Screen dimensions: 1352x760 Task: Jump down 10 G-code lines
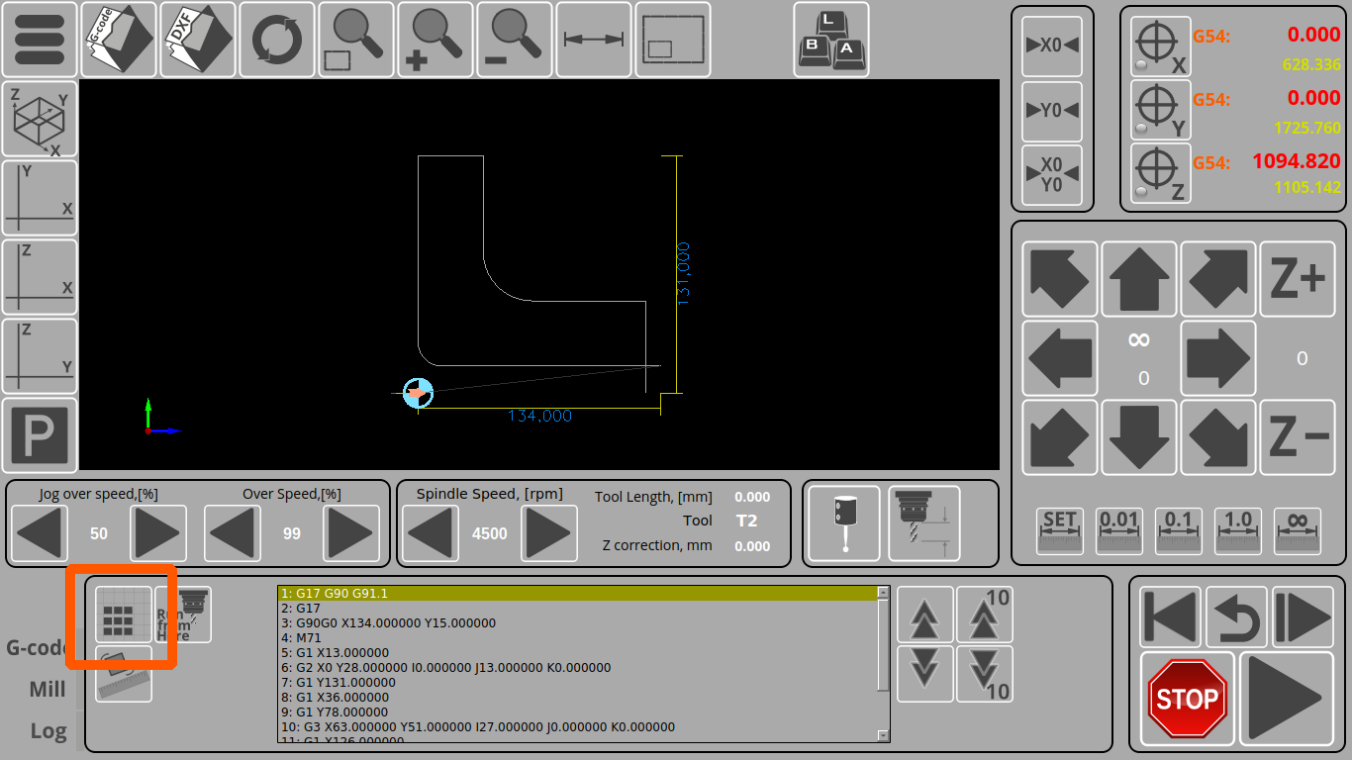(x=985, y=673)
